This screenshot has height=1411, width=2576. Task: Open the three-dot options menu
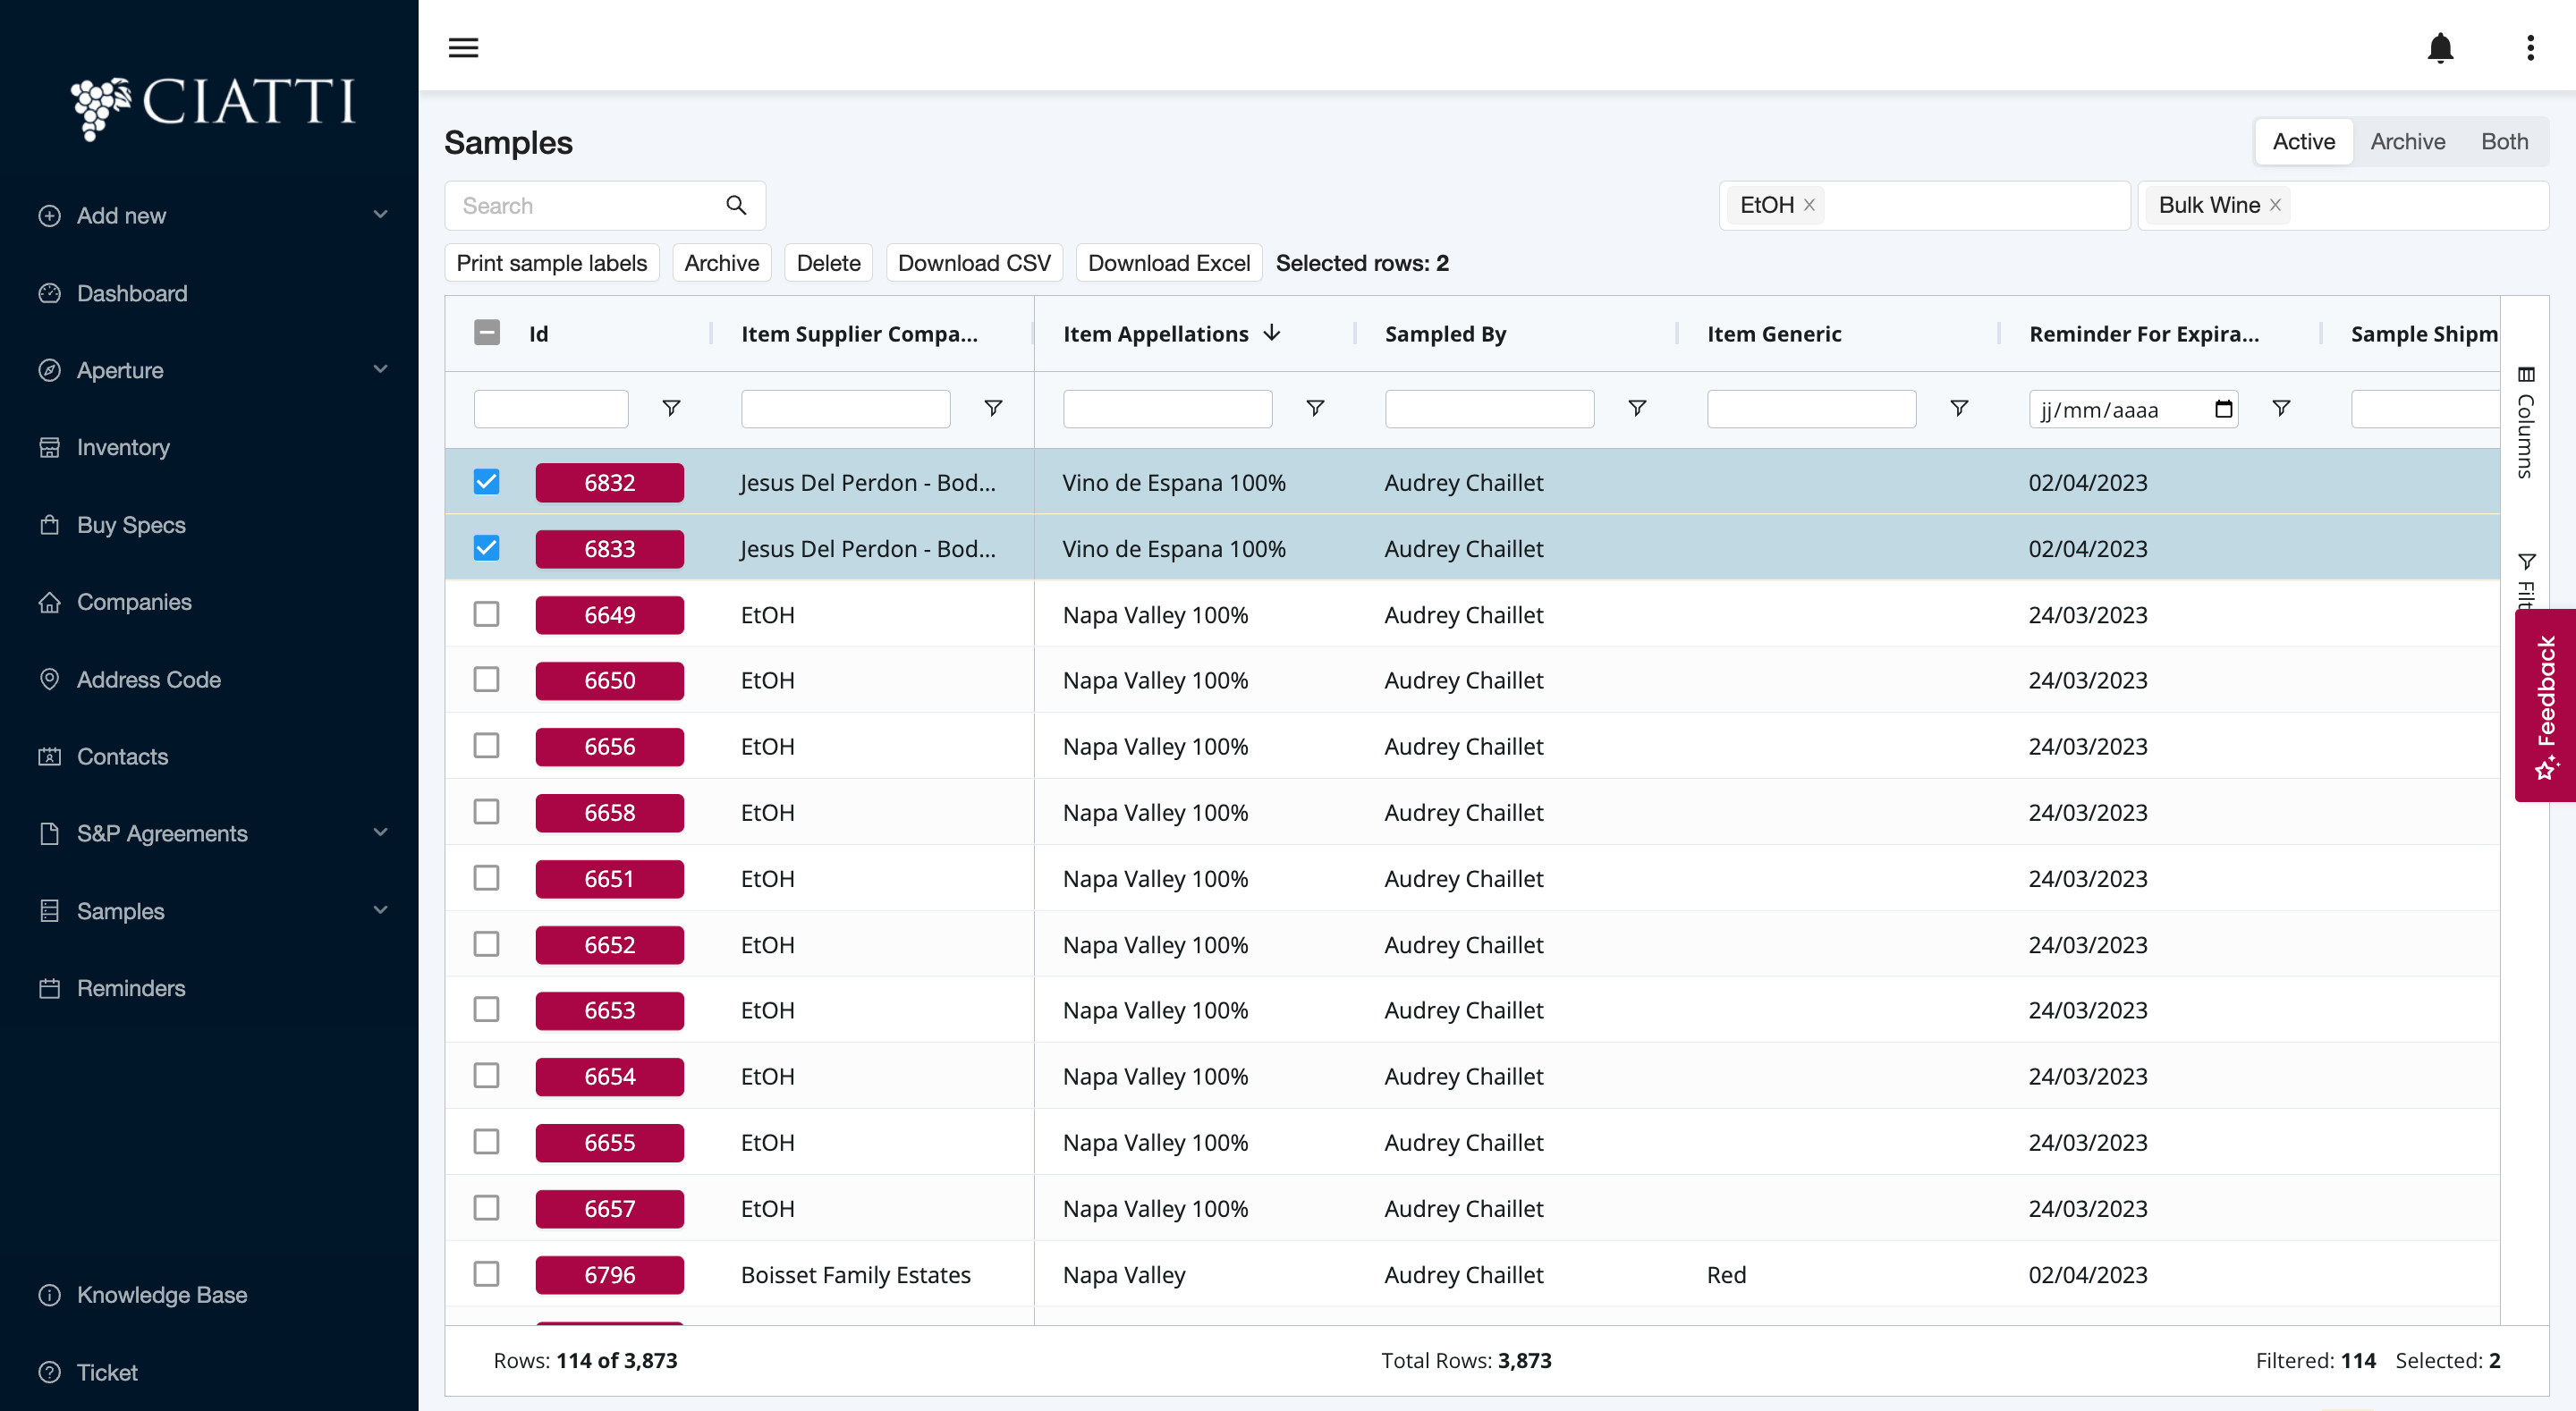tap(2530, 47)
